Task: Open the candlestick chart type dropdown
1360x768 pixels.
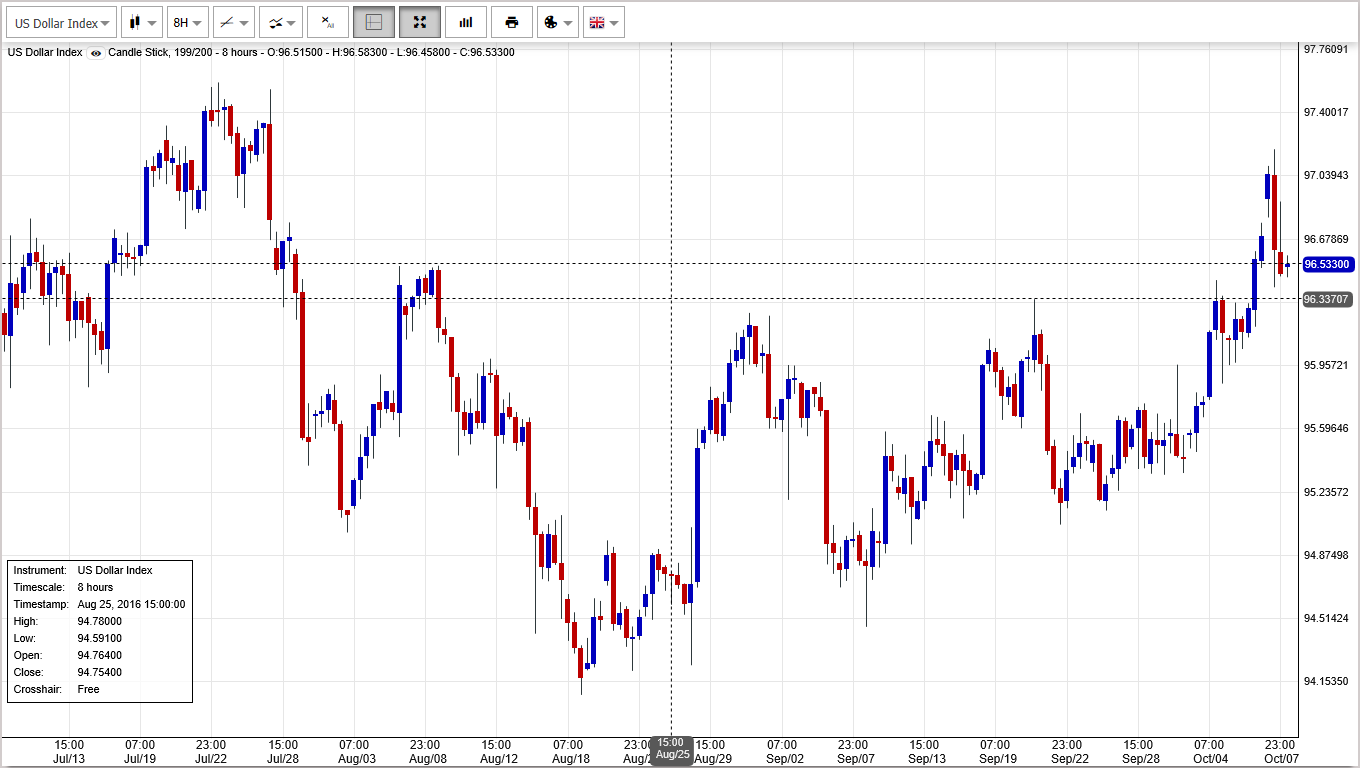Action: pos(143,22)
